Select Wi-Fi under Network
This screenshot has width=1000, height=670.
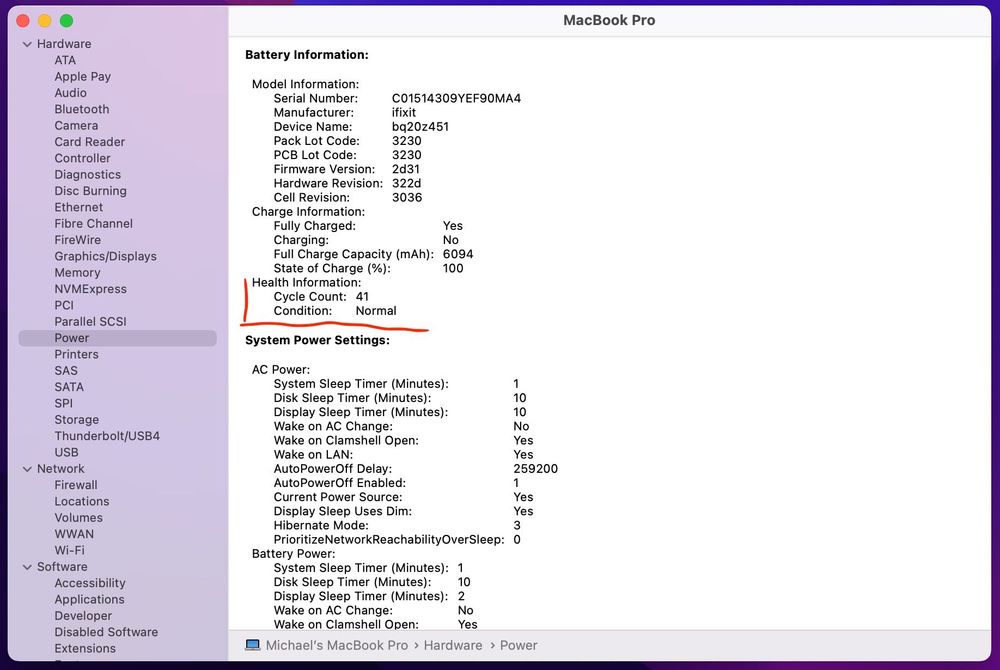pyautogui.click(x=69, y=550)
